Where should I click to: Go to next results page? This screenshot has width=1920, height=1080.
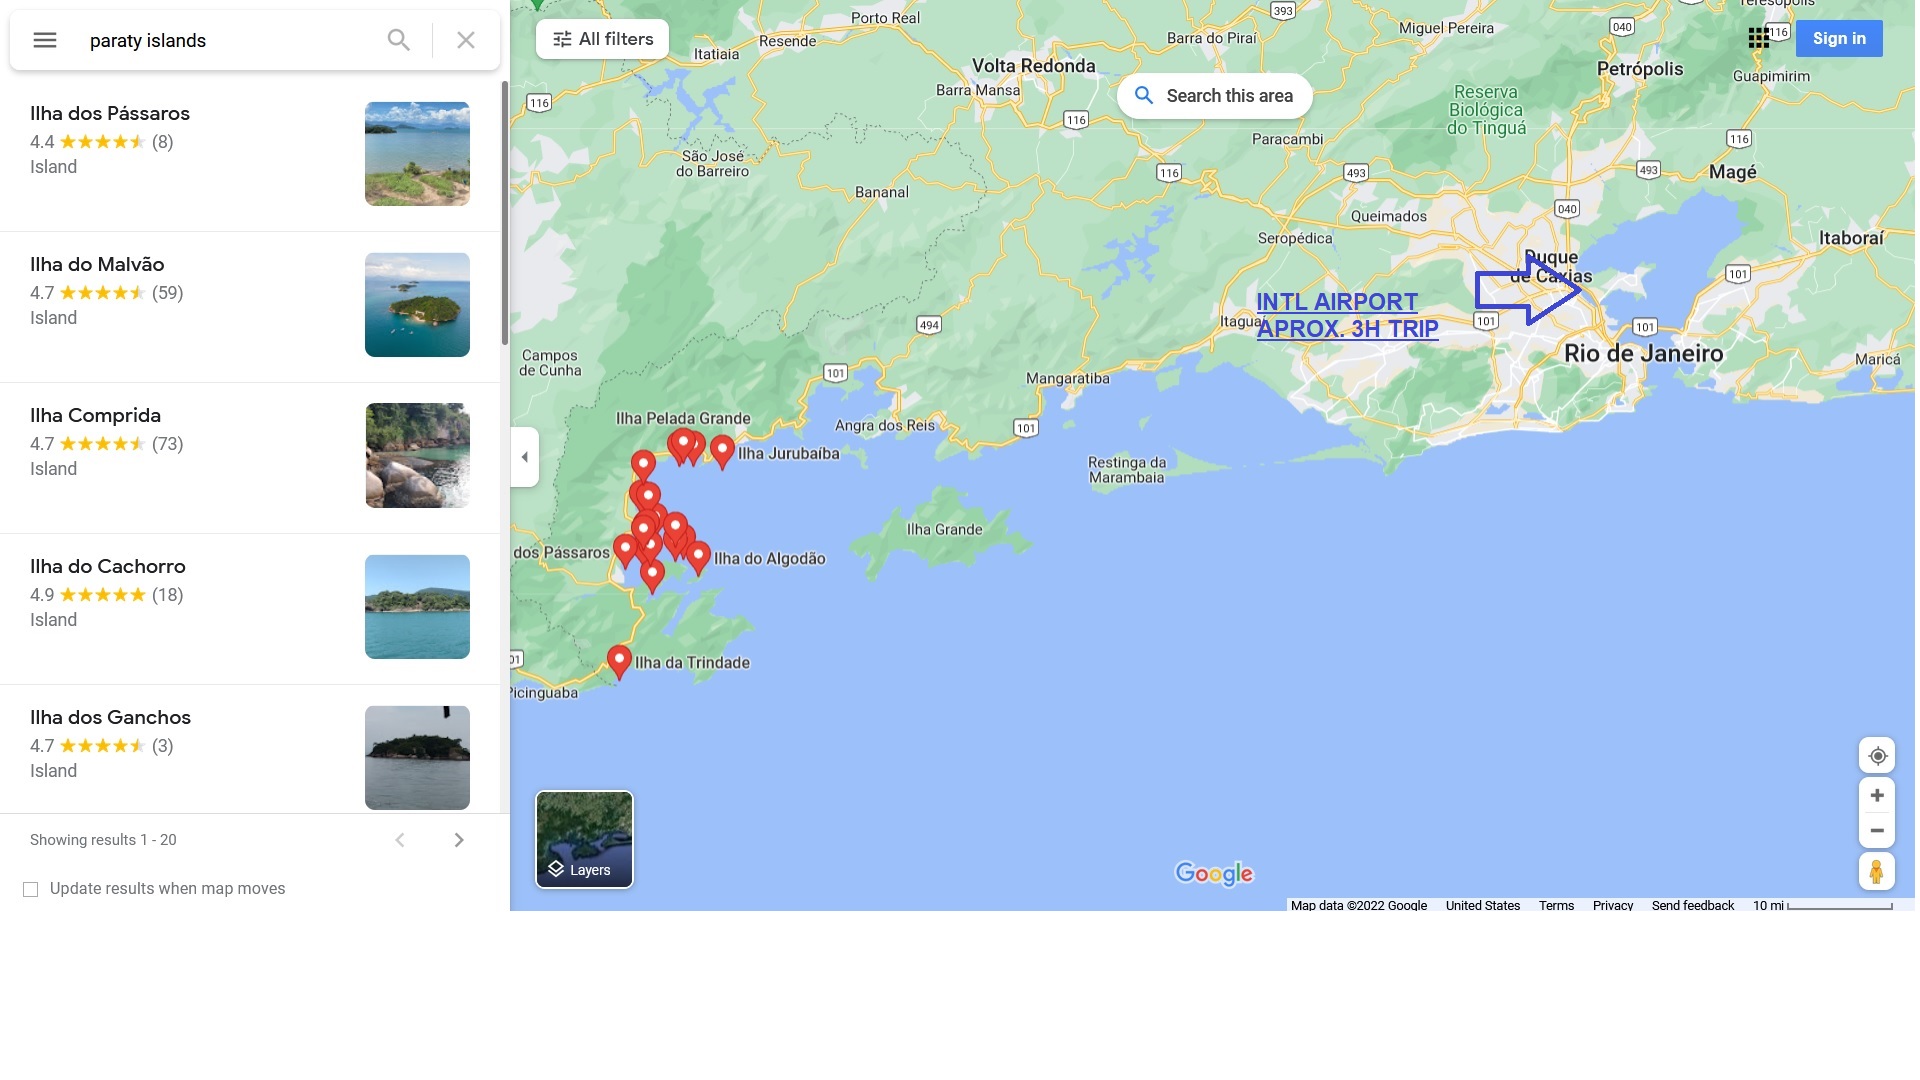(x=459, y=840)
